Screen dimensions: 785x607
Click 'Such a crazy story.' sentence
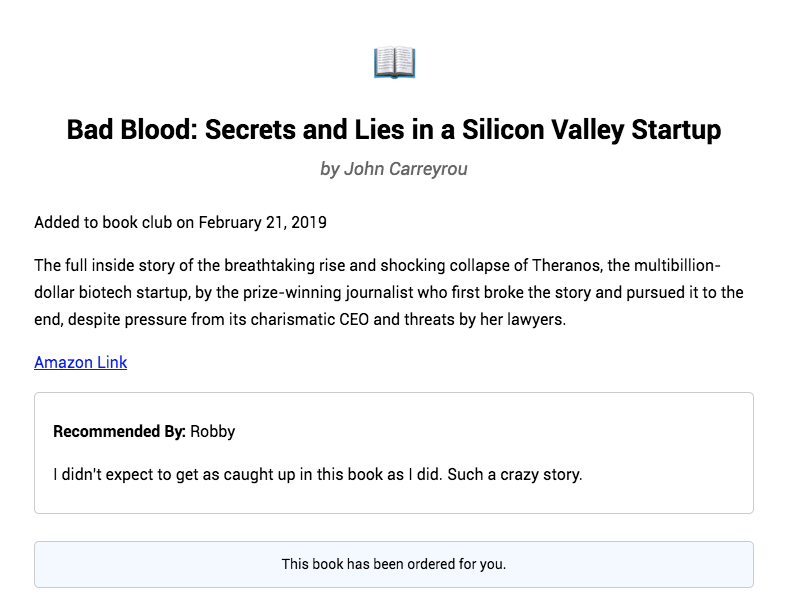(515, 474)
